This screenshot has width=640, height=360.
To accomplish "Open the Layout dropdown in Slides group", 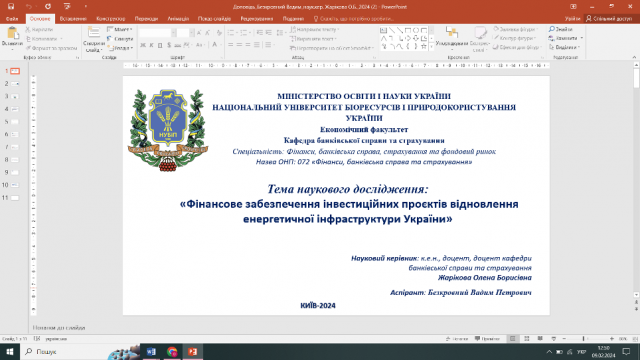I will [x=120, y=29].
